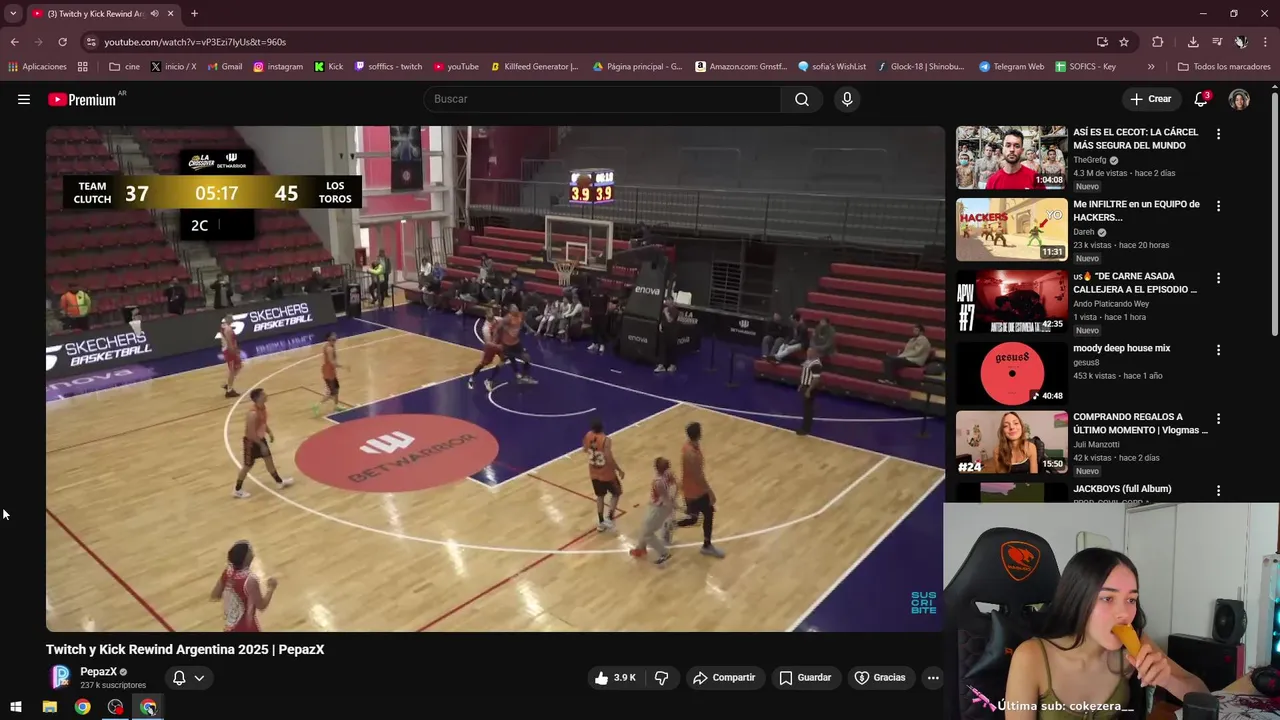
Task: Show more bookmarks overflow chevron
Action: pyautogui.click(x=1151, y=67)
